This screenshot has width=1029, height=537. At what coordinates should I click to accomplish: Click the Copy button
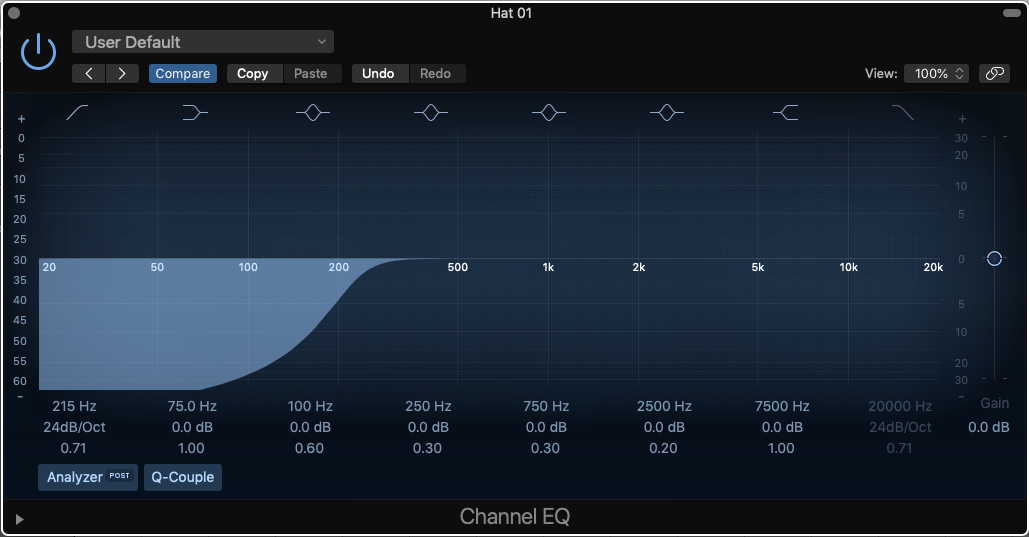tap(253, 74)
